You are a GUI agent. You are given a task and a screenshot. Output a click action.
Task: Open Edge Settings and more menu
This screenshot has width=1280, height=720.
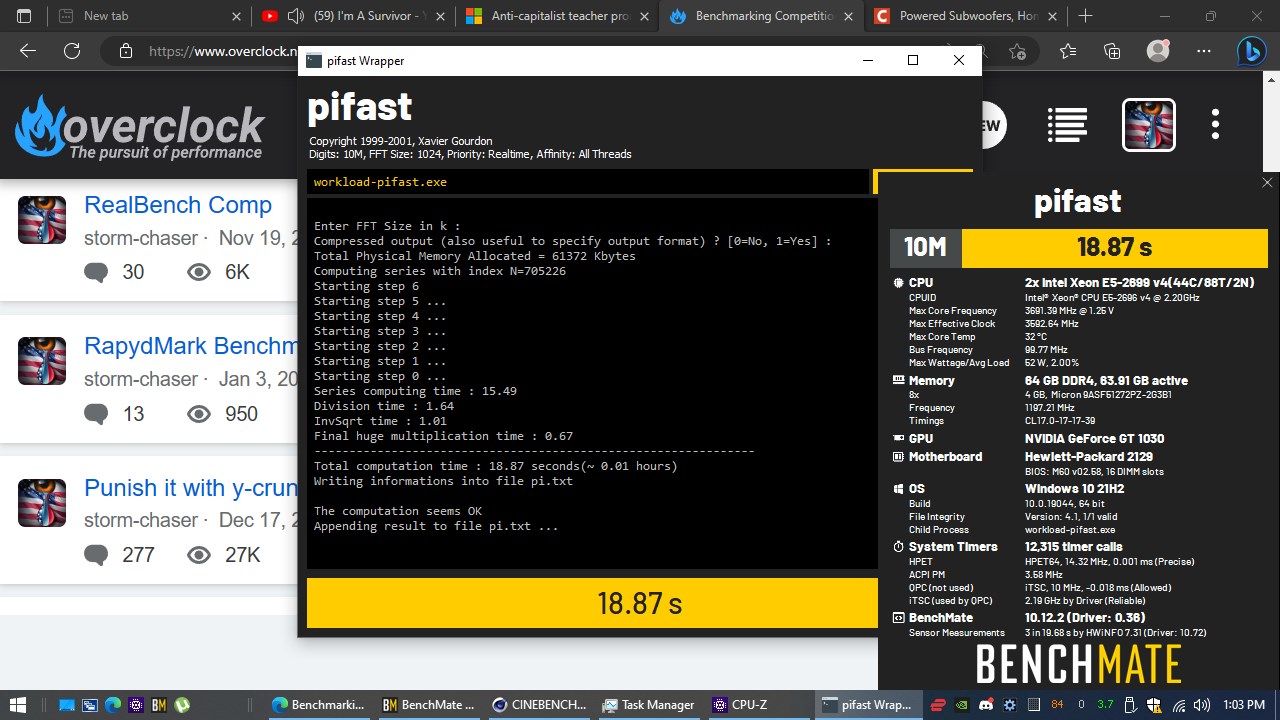1203,51
